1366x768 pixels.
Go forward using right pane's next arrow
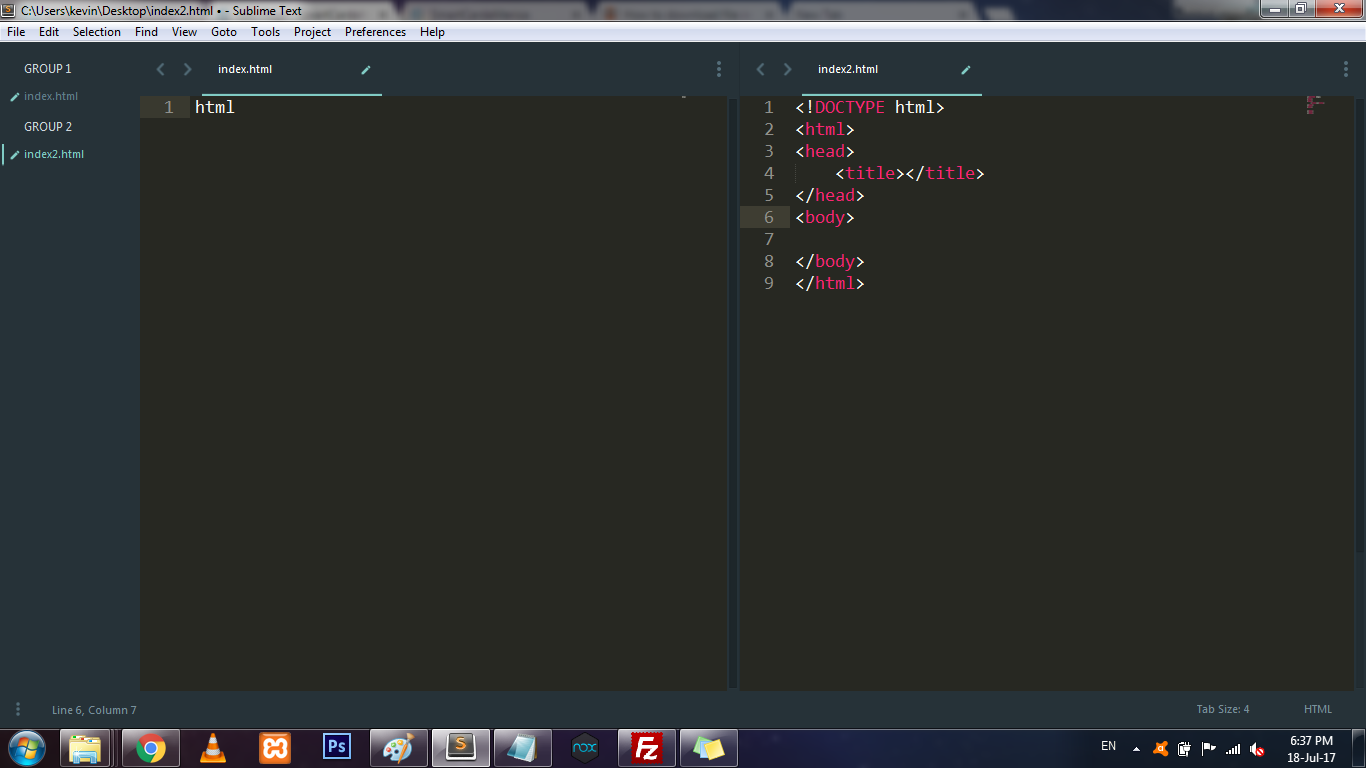(787, 69)
